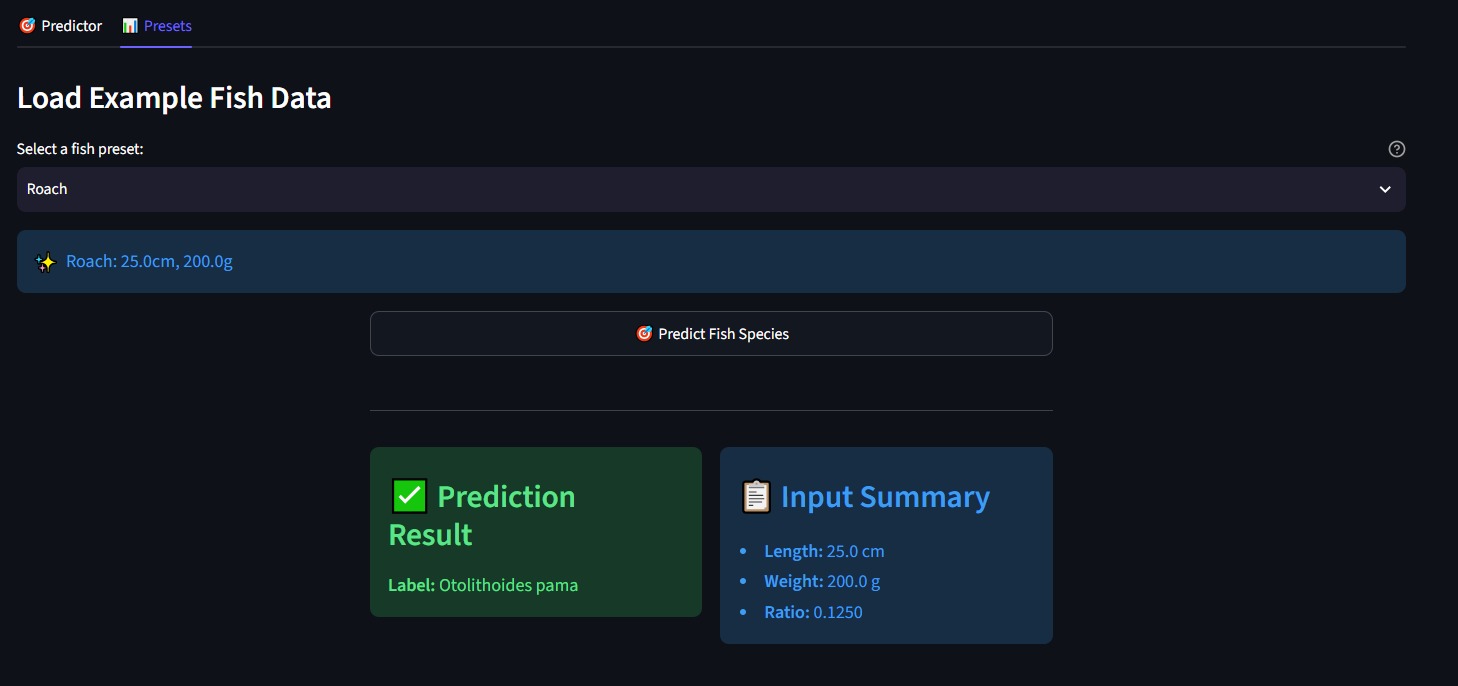This screenshot has height=686, width=1458.
Task: Click the clipboard icon beside Input Summary
Action: [x=756, y=497]
